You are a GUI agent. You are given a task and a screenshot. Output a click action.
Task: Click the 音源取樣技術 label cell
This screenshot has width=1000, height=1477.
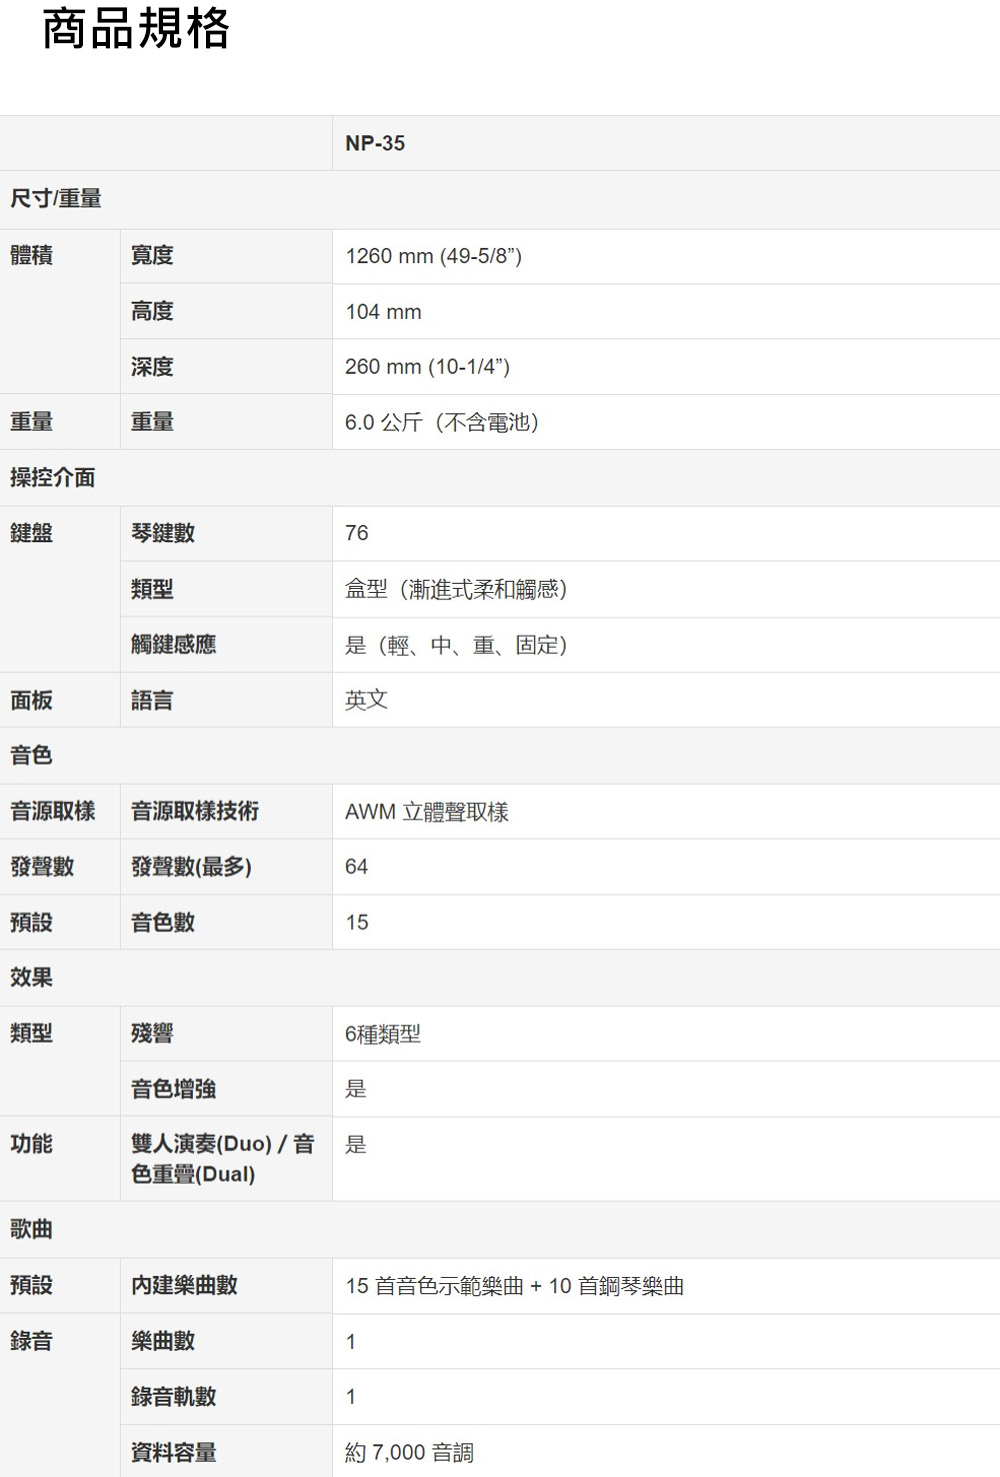(226, 811)
